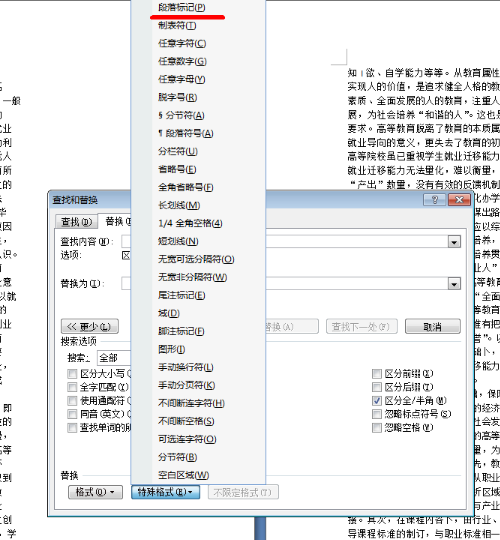Uncheck the 区分全/半角 checkbox
This screenshot has width=500, height=540.
tap(377, 401)
